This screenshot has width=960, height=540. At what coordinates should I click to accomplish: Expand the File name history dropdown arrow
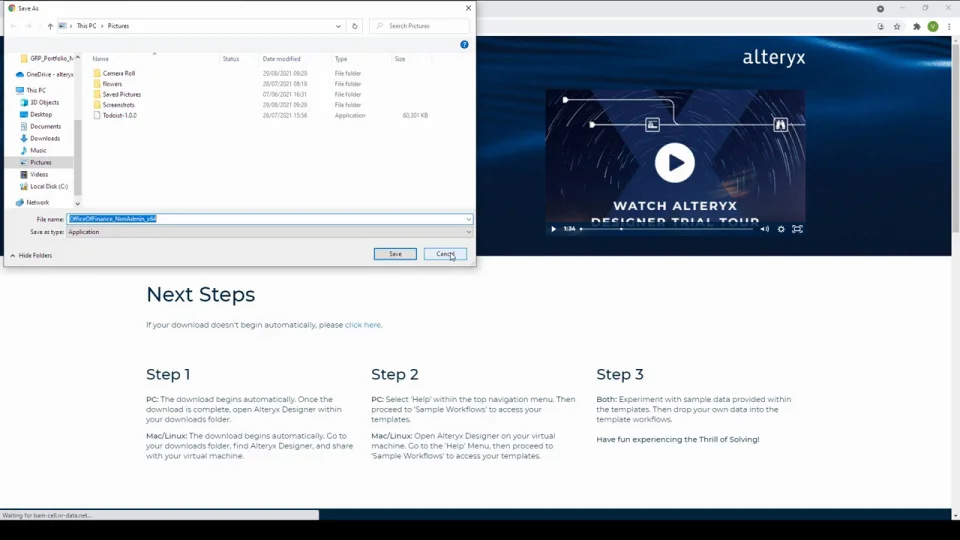pyautogui.click(x=468, y=219)
